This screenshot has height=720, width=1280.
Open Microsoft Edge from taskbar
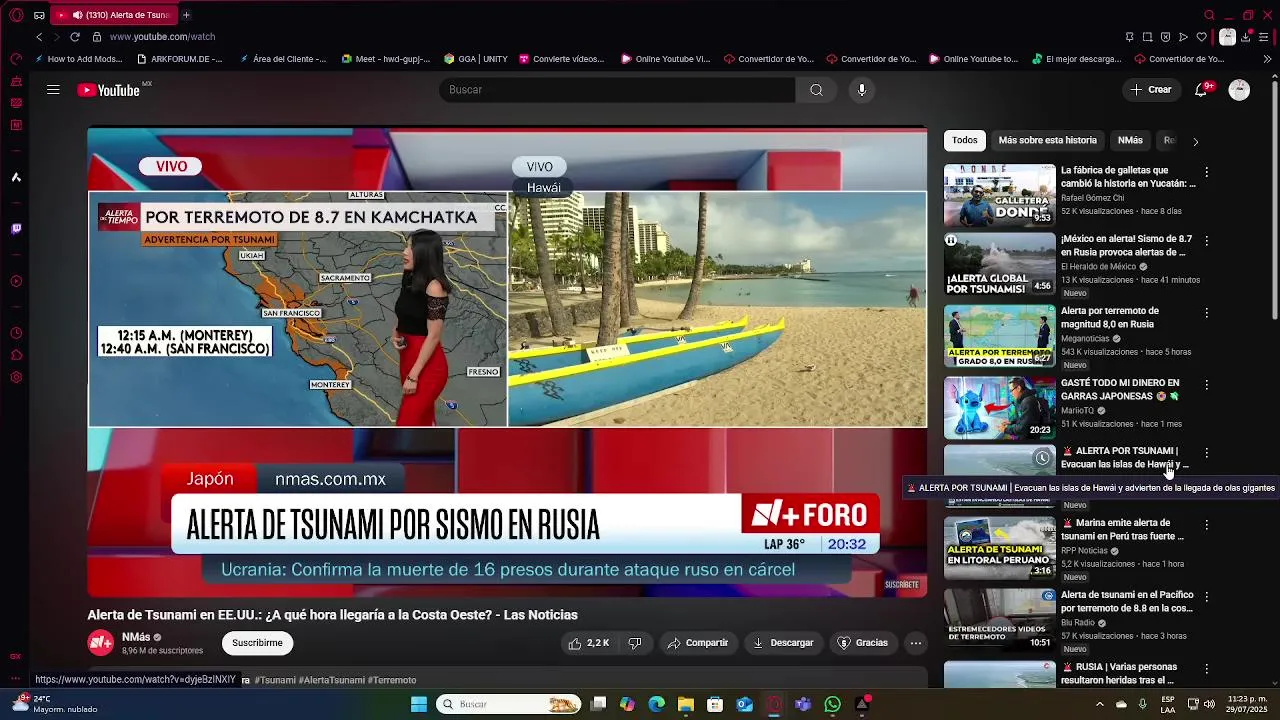pyautogui.click(x=656, y=704)
